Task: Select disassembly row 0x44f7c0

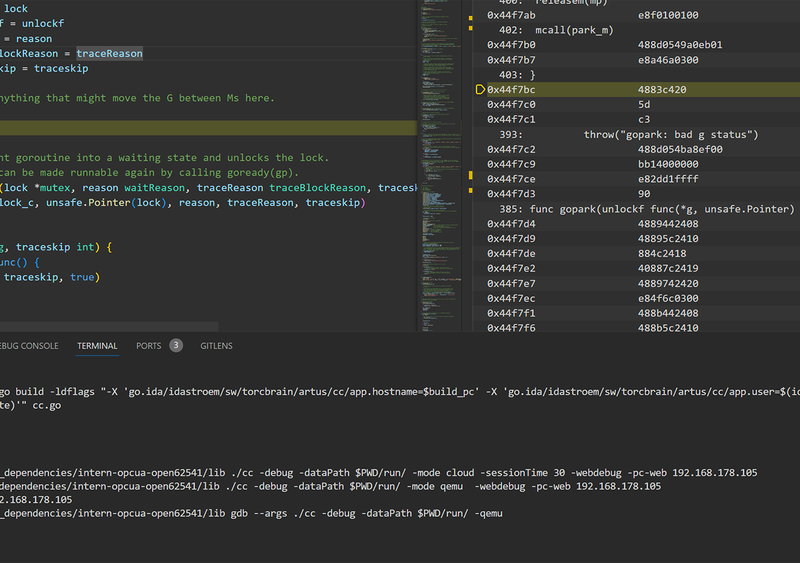Action: click(636, 104)
